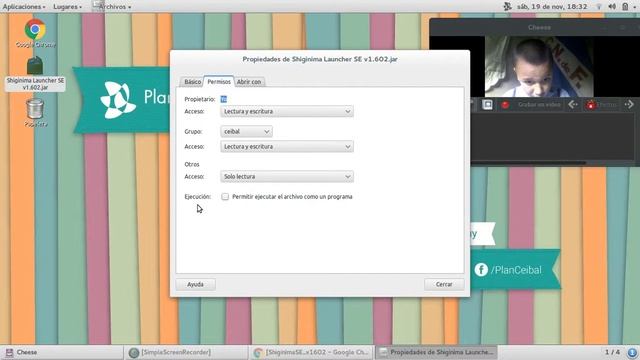640x360 pixels.
Task: Switch to SimpleScreenRecorder in the taskbar
Action: pyautogui.click(x=187, y=352)
